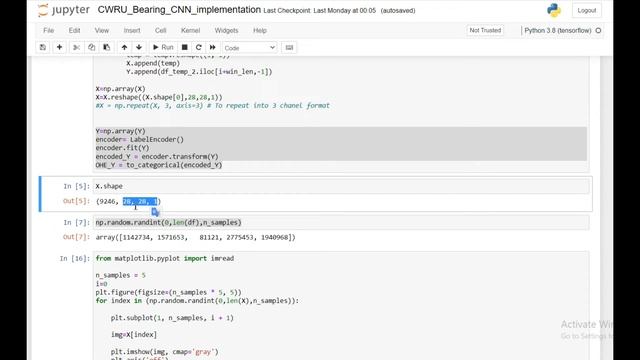Click the Python logo icon
The width and height of the screenshot is (640, 360).
[x=554, y=10]
